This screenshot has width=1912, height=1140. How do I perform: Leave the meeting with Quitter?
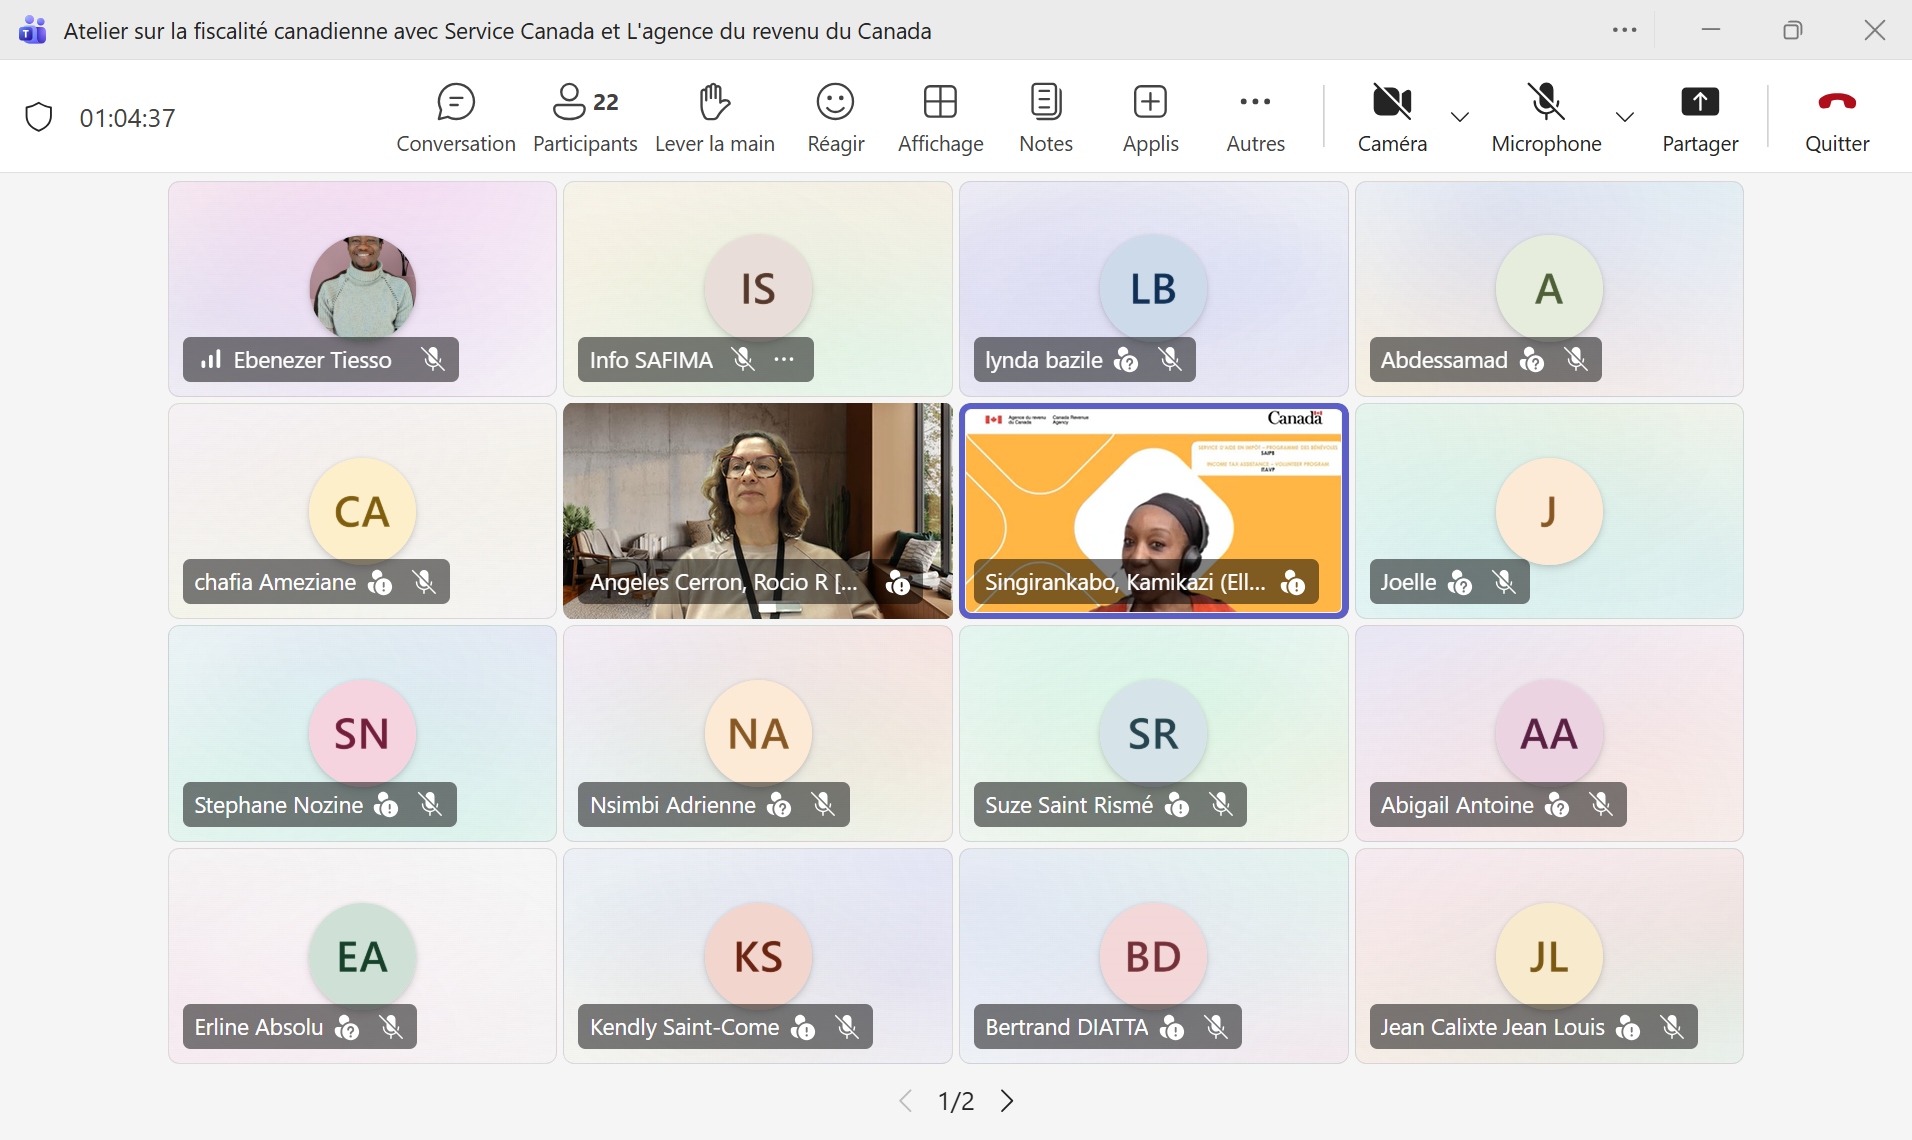coord(1836,118)
